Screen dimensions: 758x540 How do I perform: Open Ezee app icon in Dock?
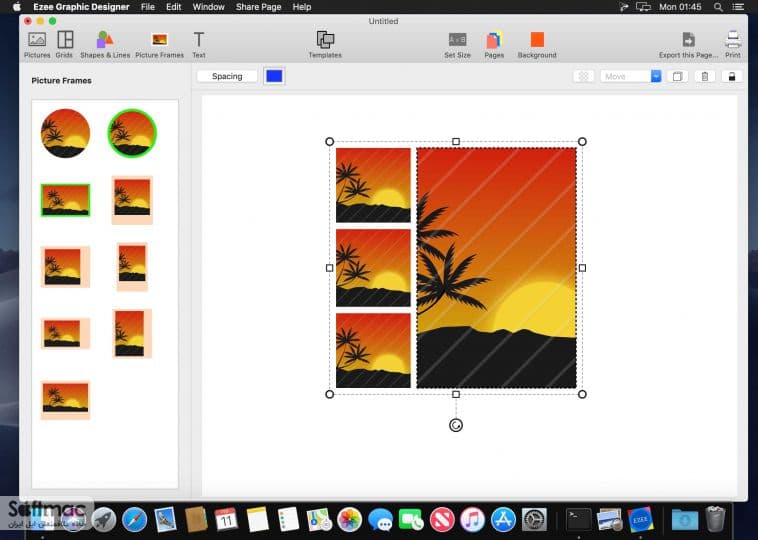pos(641,520)
